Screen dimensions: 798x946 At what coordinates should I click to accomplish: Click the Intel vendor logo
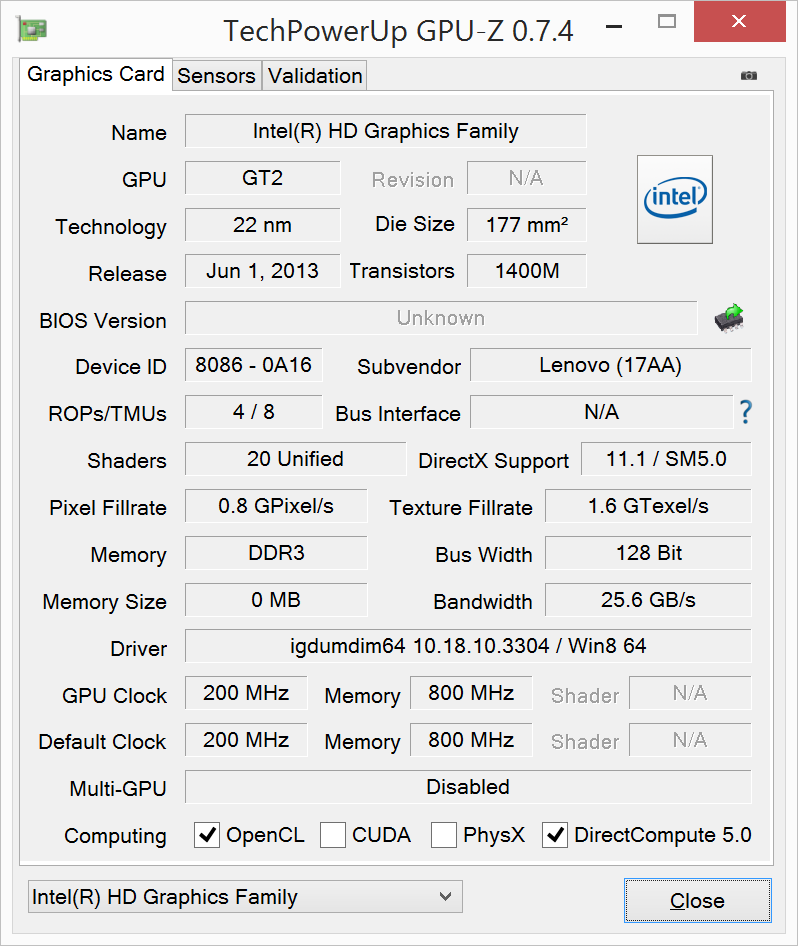click(x=675, y=199)
